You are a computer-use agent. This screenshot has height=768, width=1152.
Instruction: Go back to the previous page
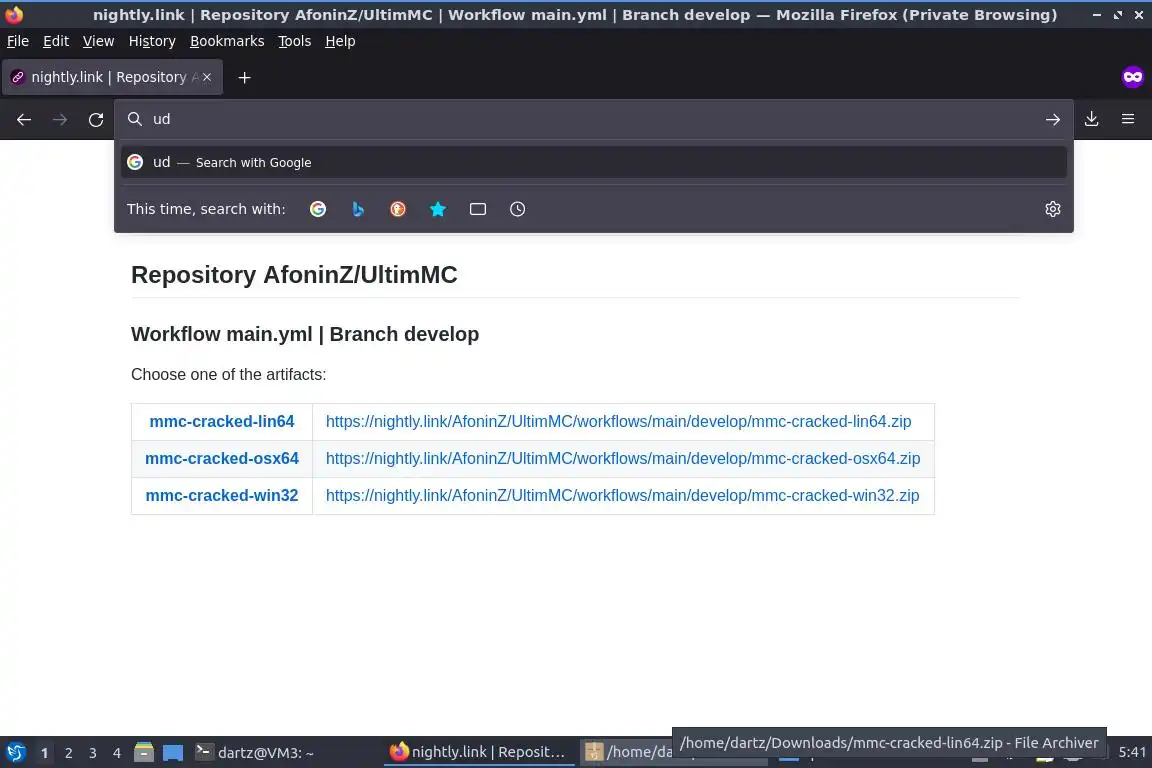point(24,119)
